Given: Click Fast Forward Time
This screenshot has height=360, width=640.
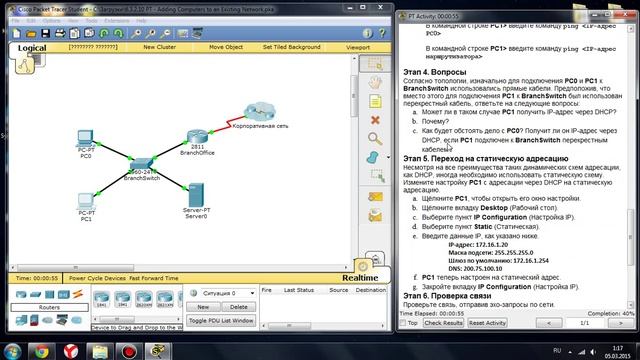Looking at the screenshot, I should click(154, 278).
